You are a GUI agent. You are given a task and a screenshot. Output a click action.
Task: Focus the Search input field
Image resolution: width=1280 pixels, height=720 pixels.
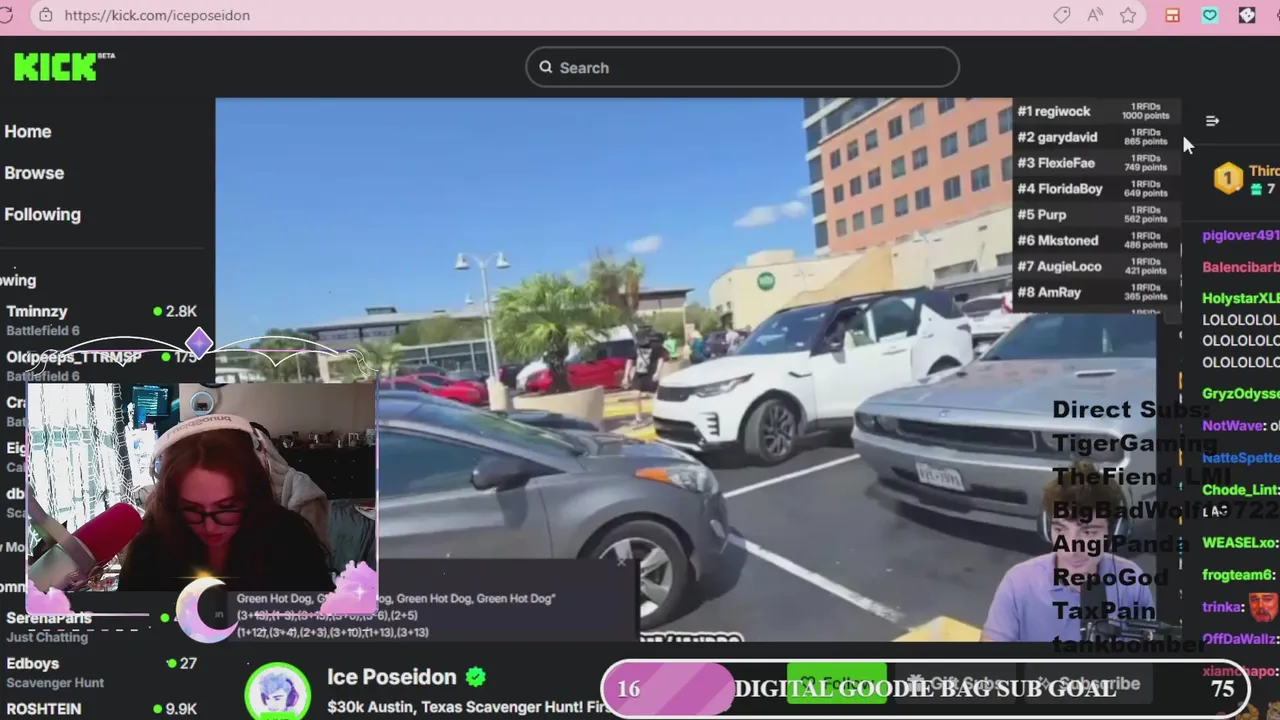pos(742,67)
